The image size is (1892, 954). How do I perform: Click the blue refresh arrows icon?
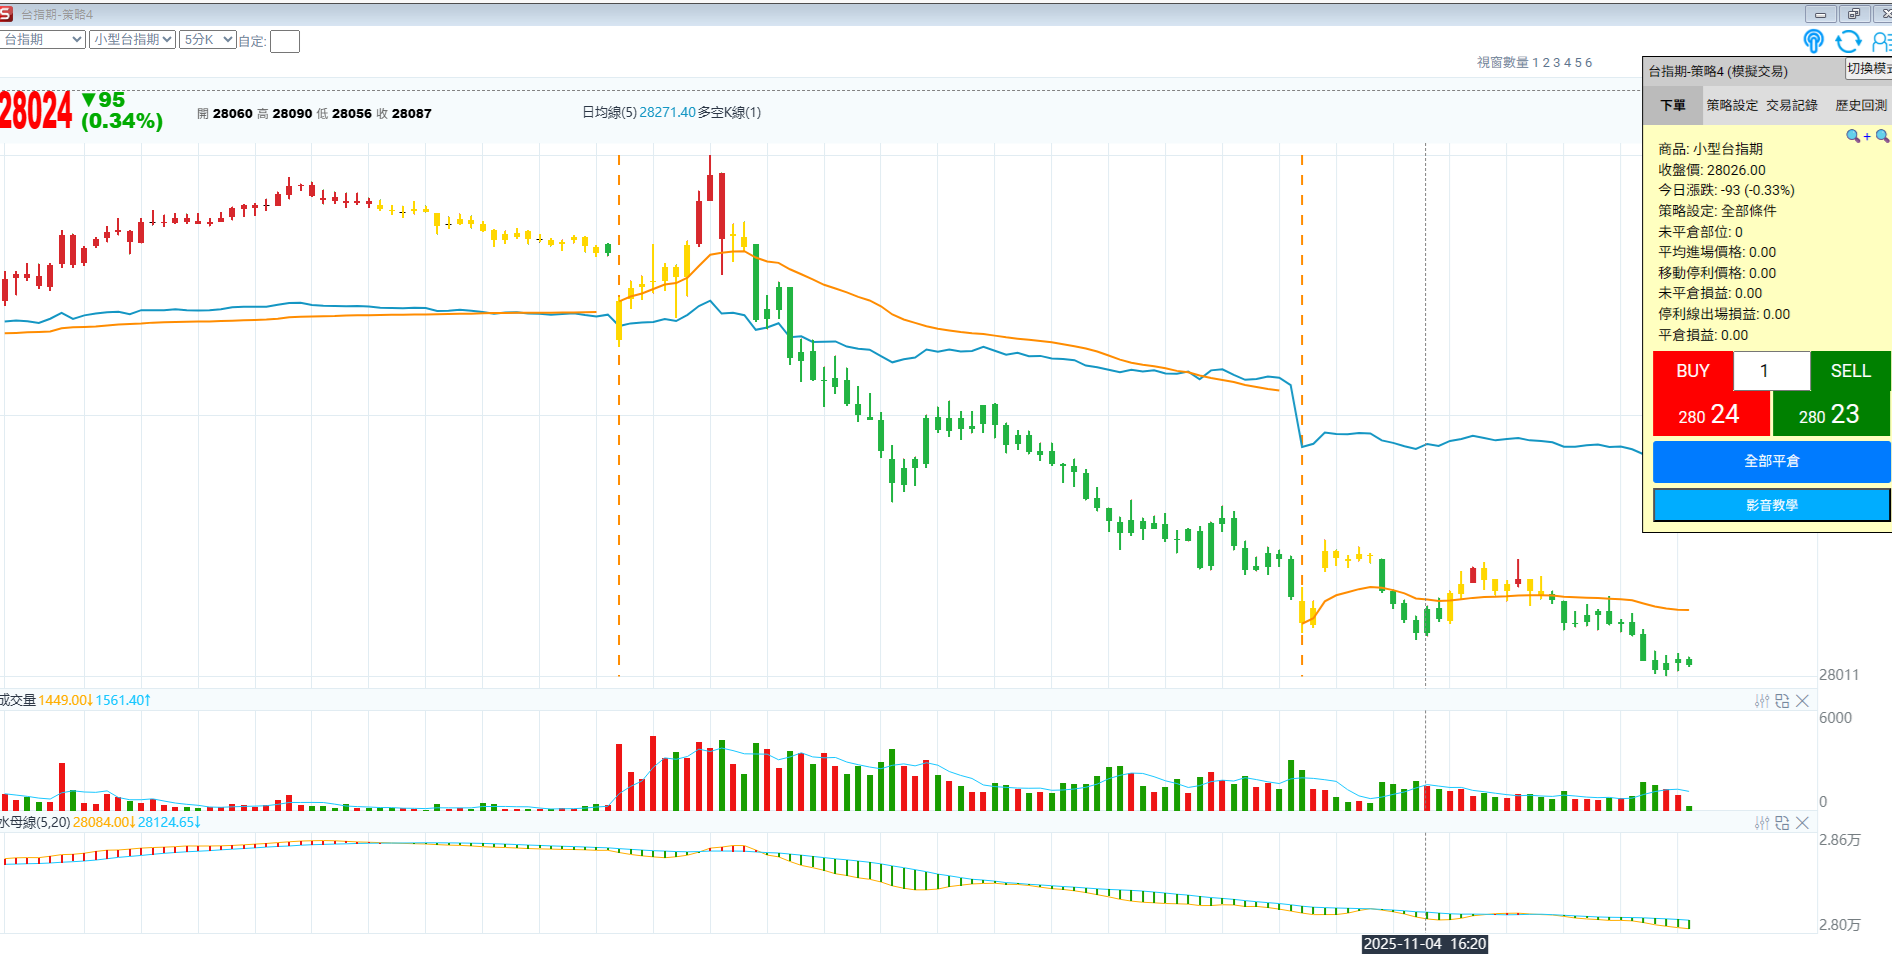pos(1848,41)
